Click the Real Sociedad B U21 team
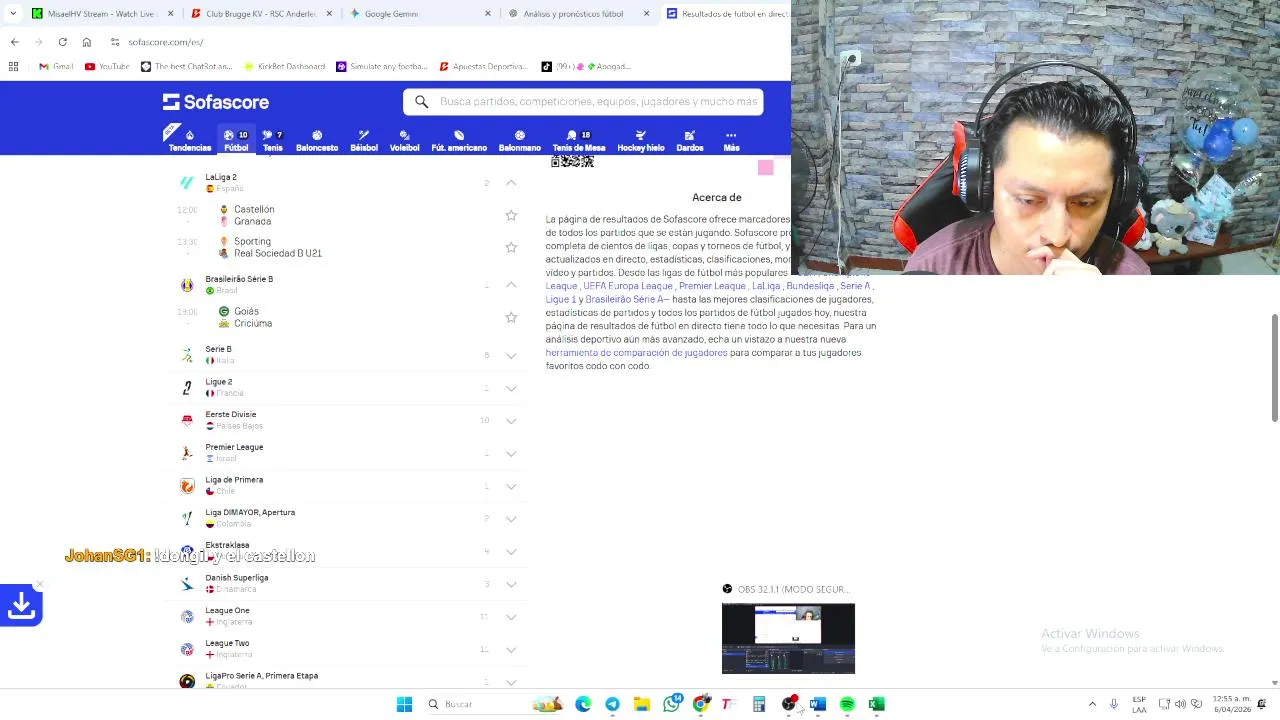Screen dimensions: 1280x720 click(278, 253)
